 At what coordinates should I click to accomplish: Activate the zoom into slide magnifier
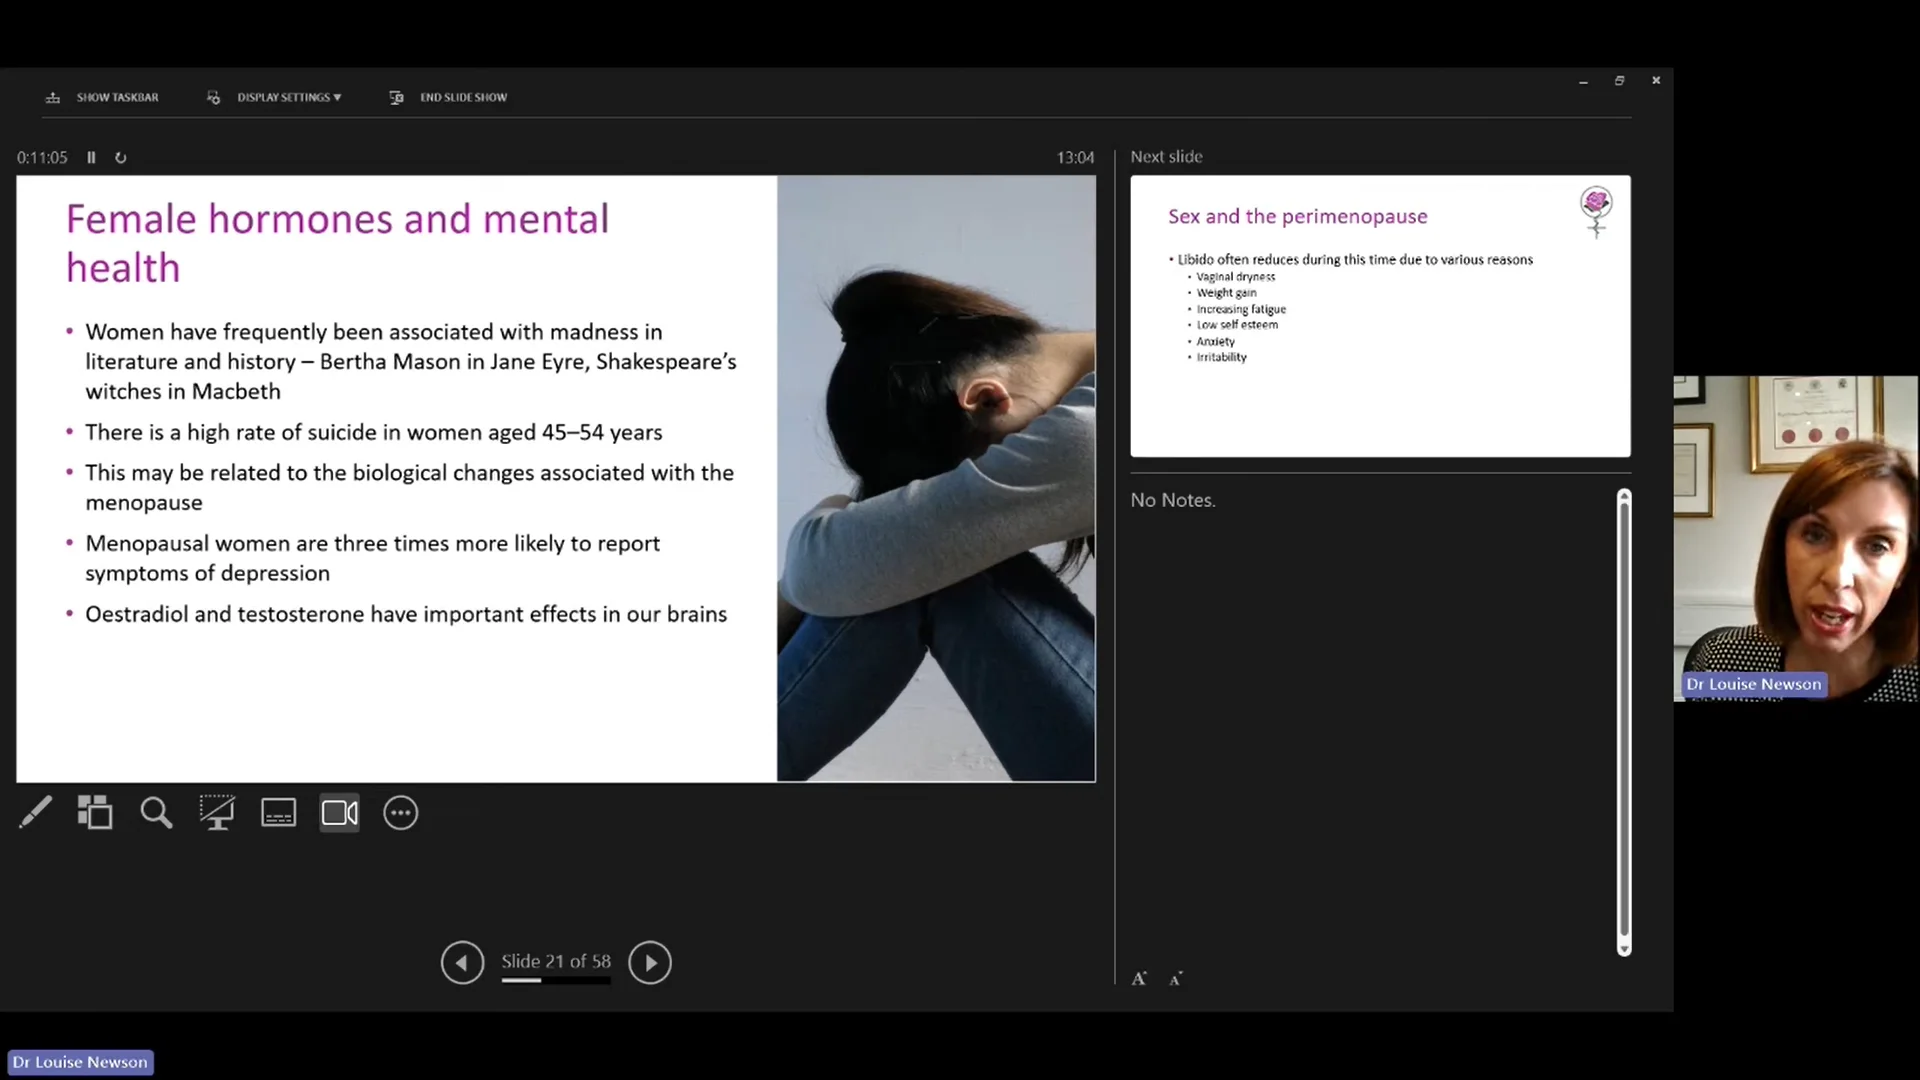(x=156, y=813)
